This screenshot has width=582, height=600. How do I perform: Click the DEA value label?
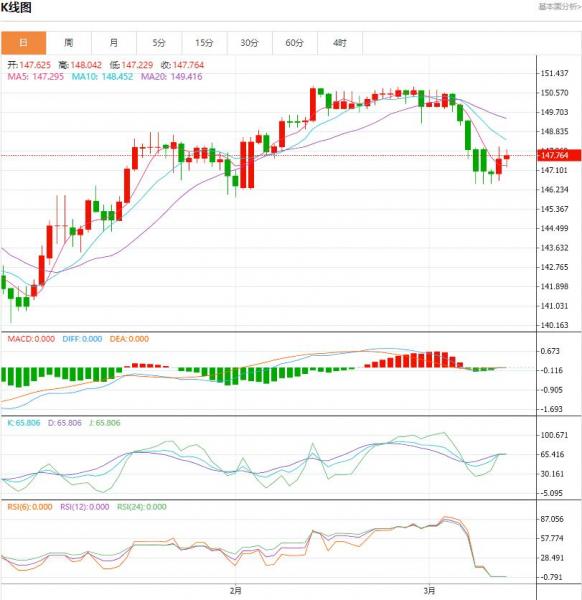(129, 339)
